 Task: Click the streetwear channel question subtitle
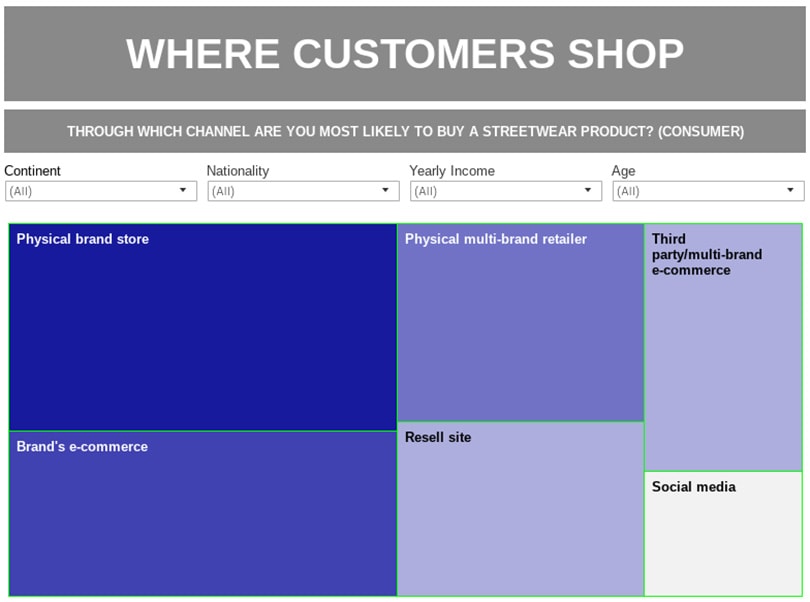click(x=405, y=131)
